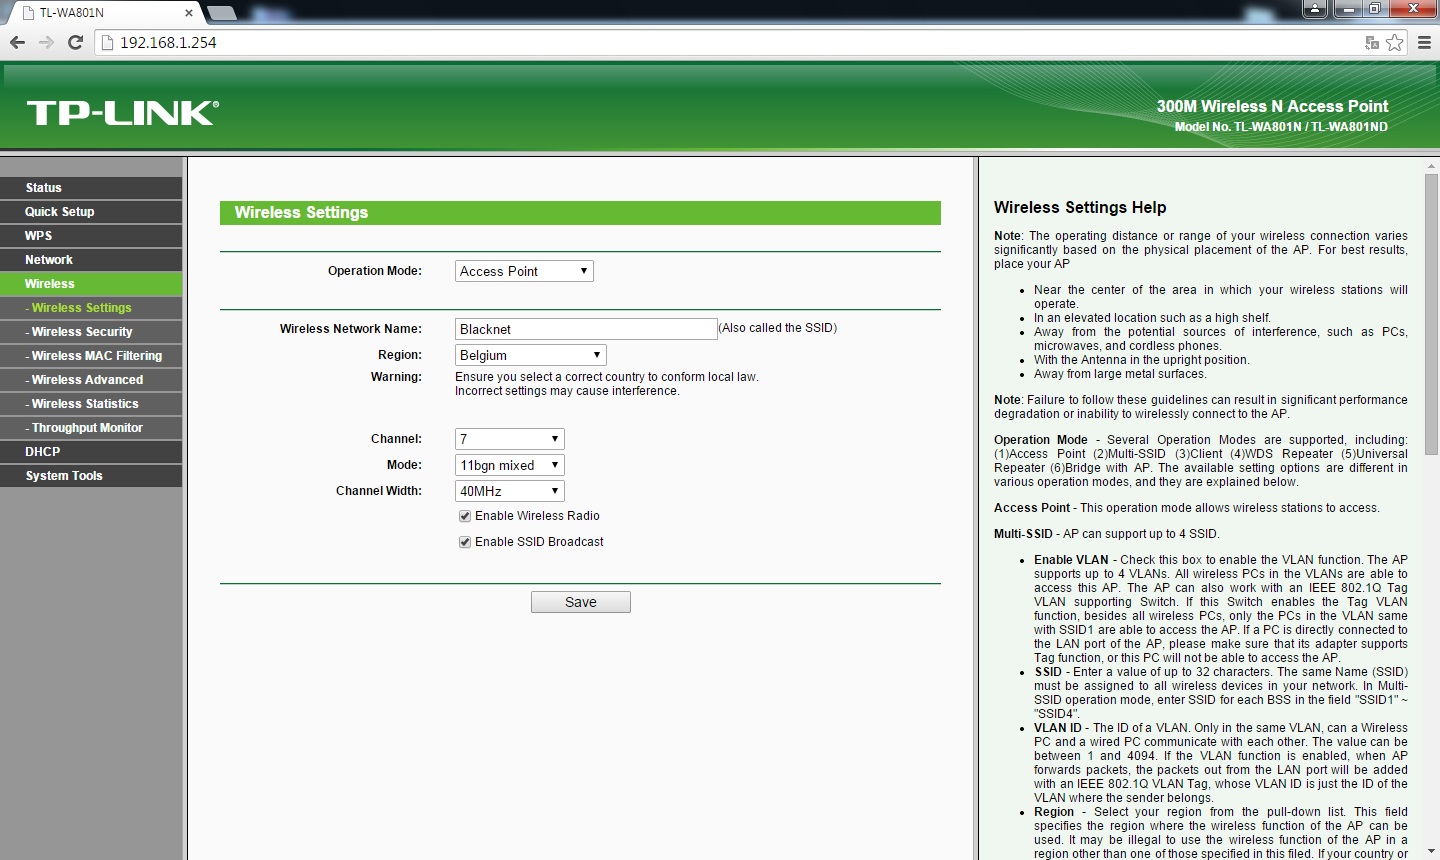Viewport: 1440px width, 860px height.
Task: Open Wireless Security in the sidebar
Action: [x=82, y=332]
